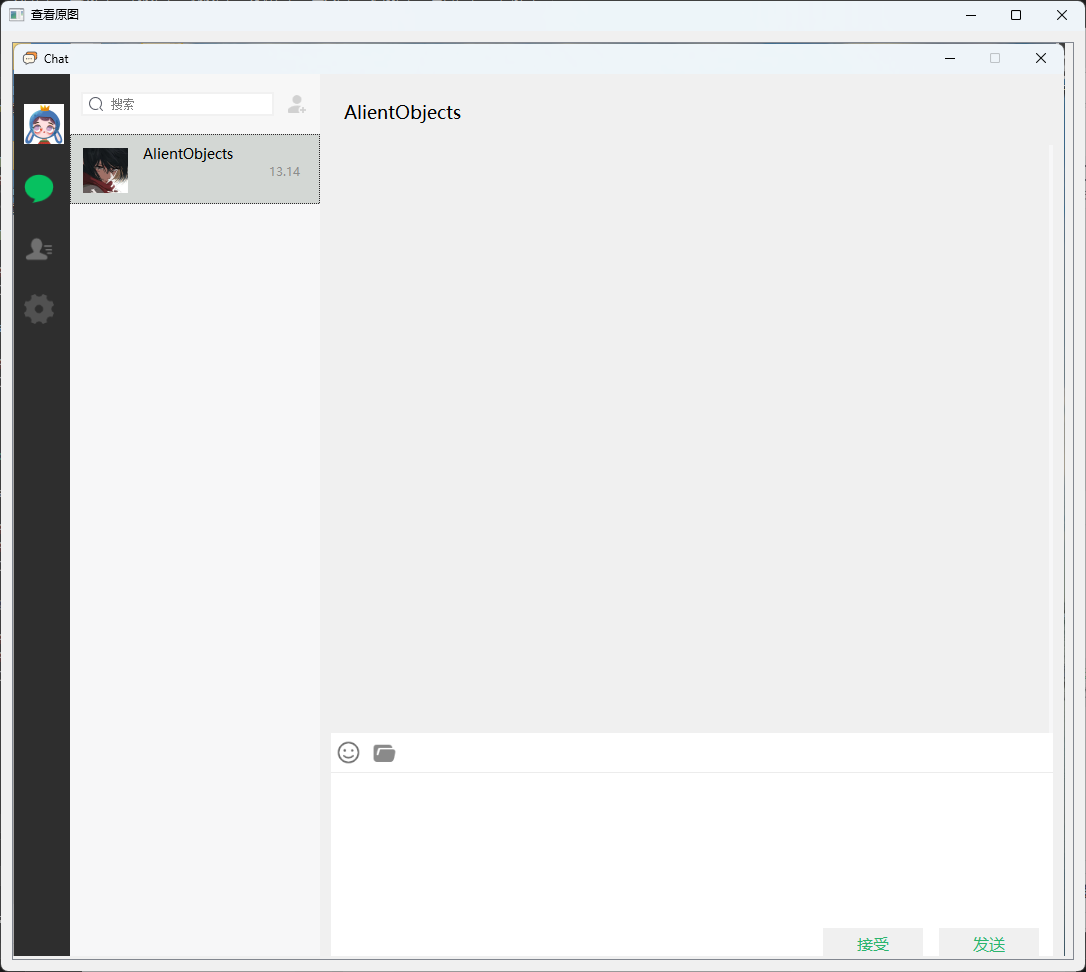Screen dimensions: 1086x972
Task: Focus the 搜索 search field
Action: tap(177, 104)
